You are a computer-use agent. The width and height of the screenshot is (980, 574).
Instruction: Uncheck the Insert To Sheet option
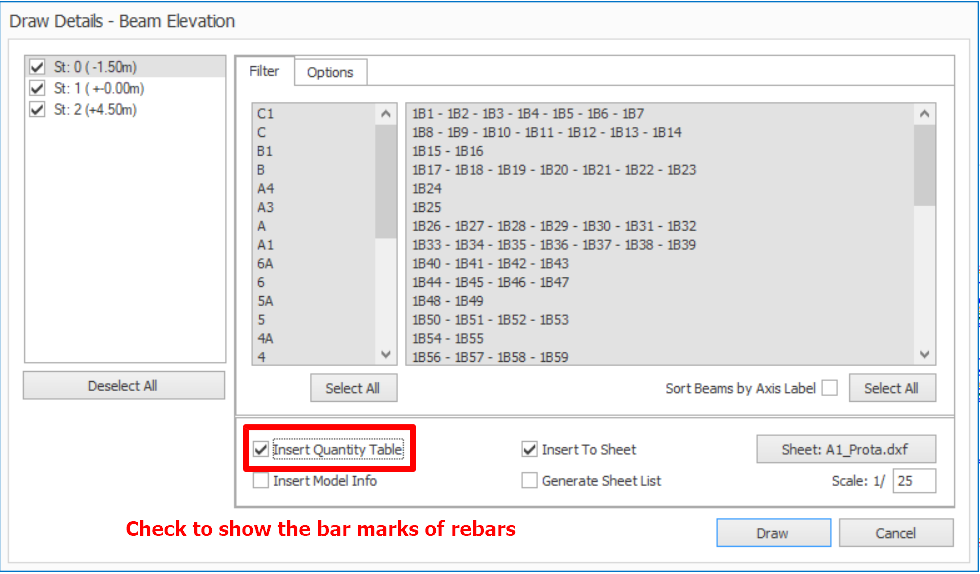[530, 450]
